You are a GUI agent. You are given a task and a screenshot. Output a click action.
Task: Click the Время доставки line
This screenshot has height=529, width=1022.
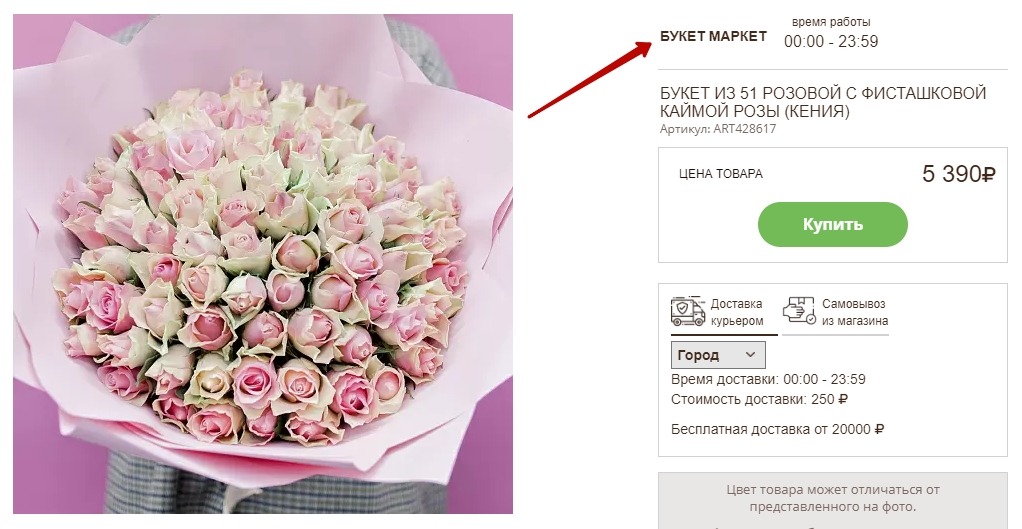click(x=768, y=379)
